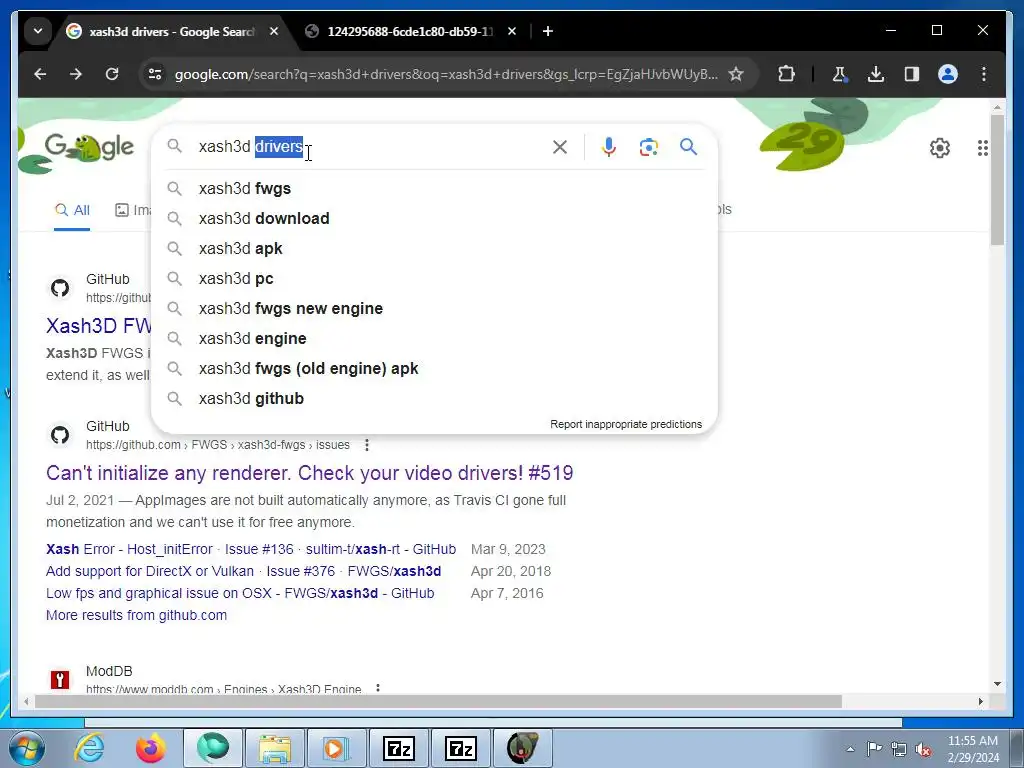Open Google quick settings gear
Image resolution: width=1024 pixels, height=768 pixels.
click(x=939, y=148)
